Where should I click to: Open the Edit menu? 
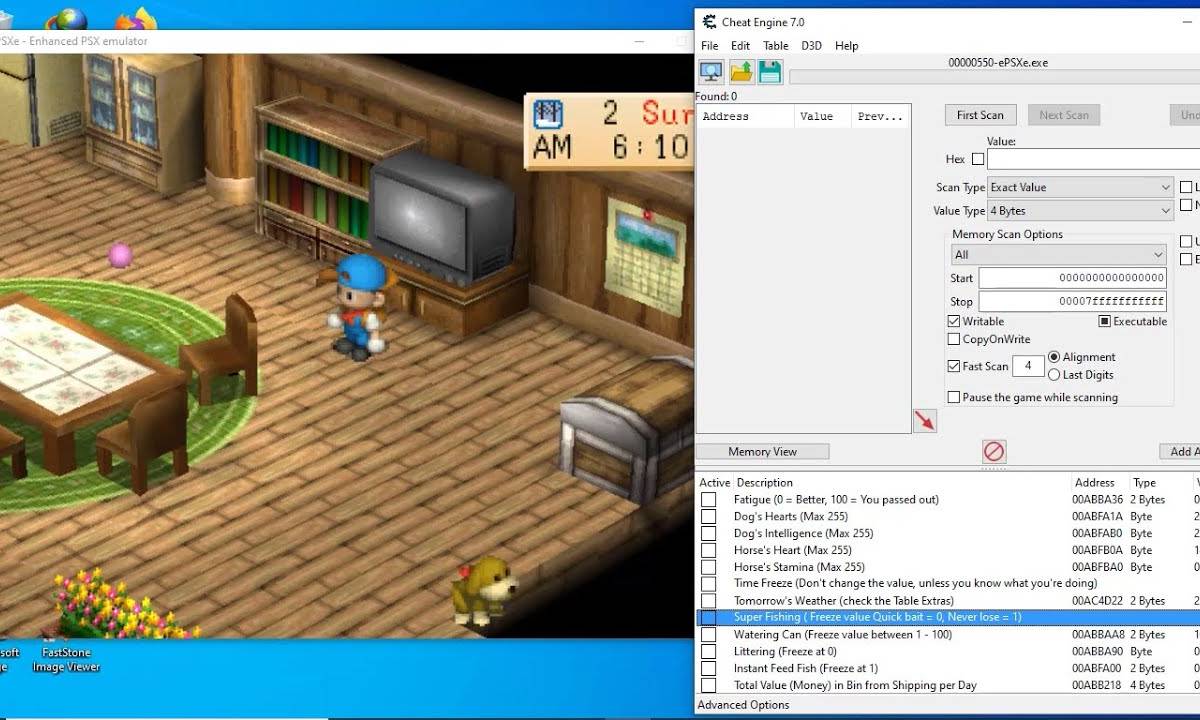[740, 46]
